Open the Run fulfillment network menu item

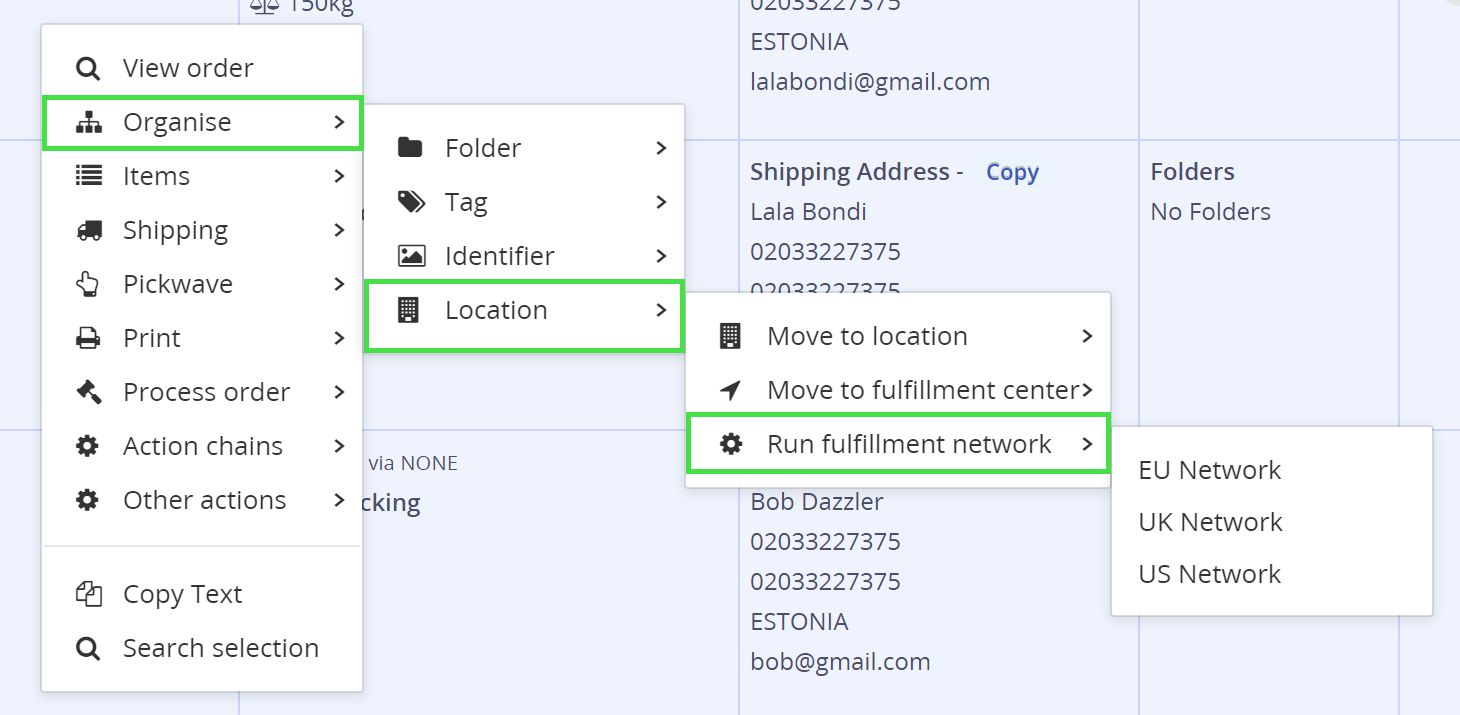pyautogui.click(x=908, y=444)
